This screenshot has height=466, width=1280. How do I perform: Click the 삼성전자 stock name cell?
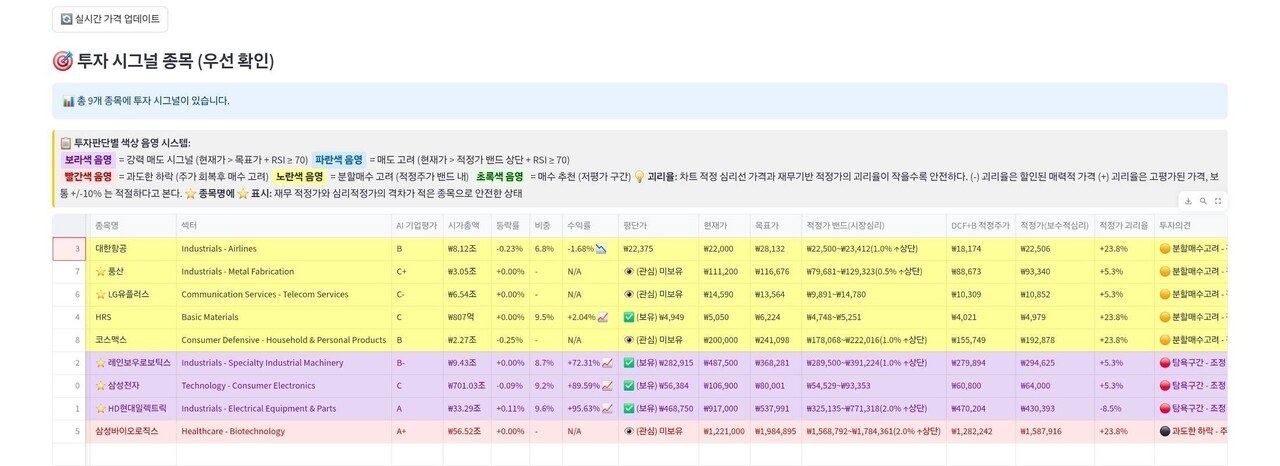click(x=131, y=385)
